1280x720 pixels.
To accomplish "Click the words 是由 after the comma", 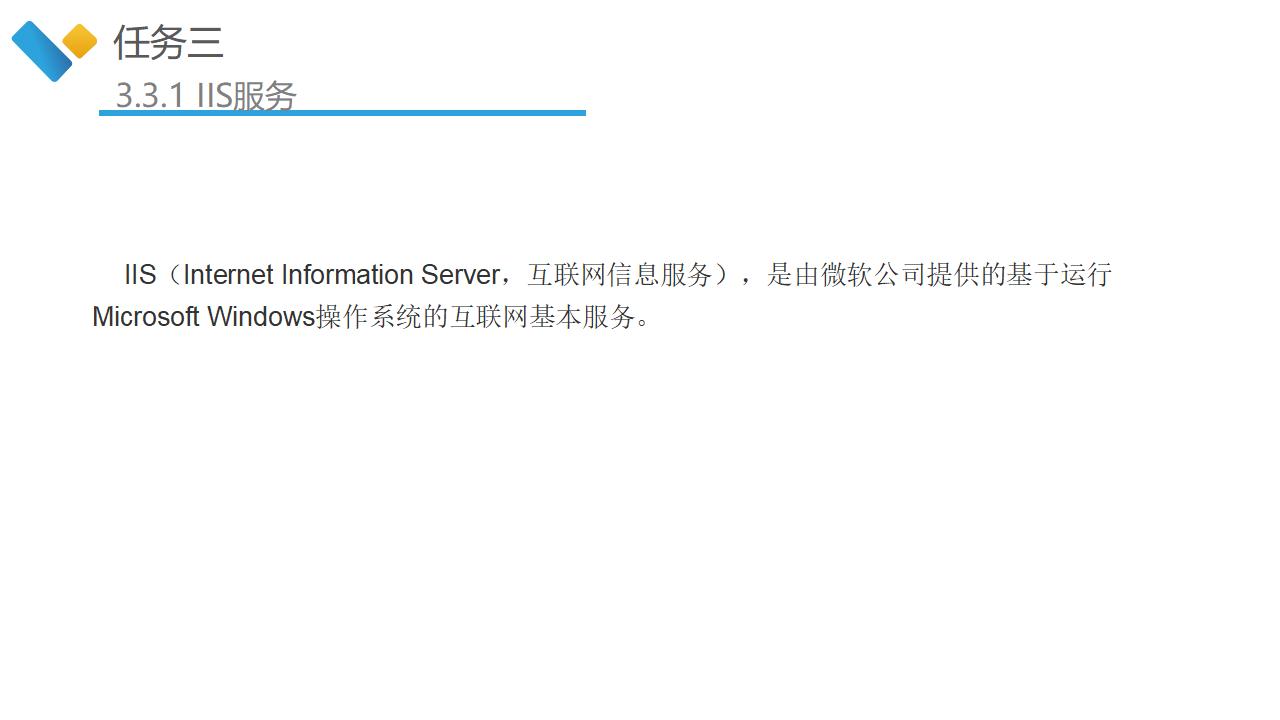I will tap(794, 275).
